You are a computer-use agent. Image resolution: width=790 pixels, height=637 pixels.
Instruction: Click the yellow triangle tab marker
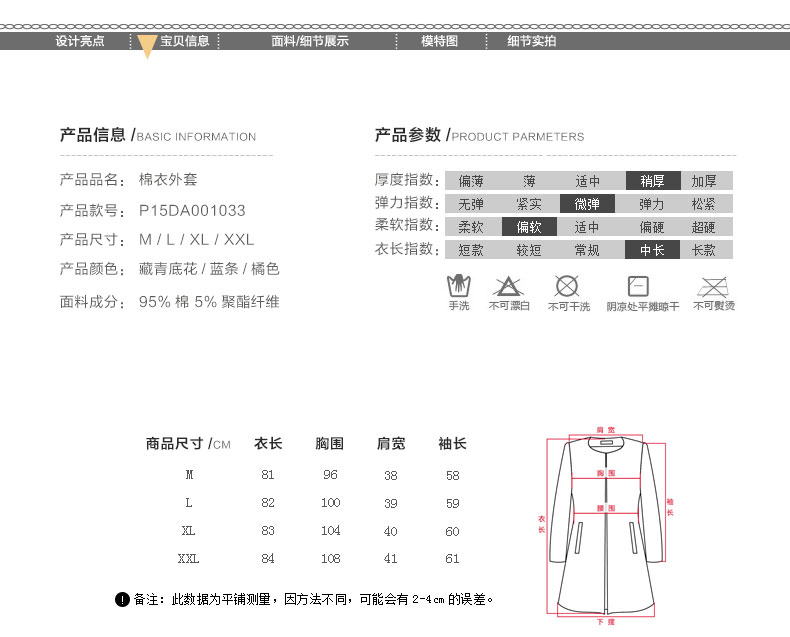point(147,47)
